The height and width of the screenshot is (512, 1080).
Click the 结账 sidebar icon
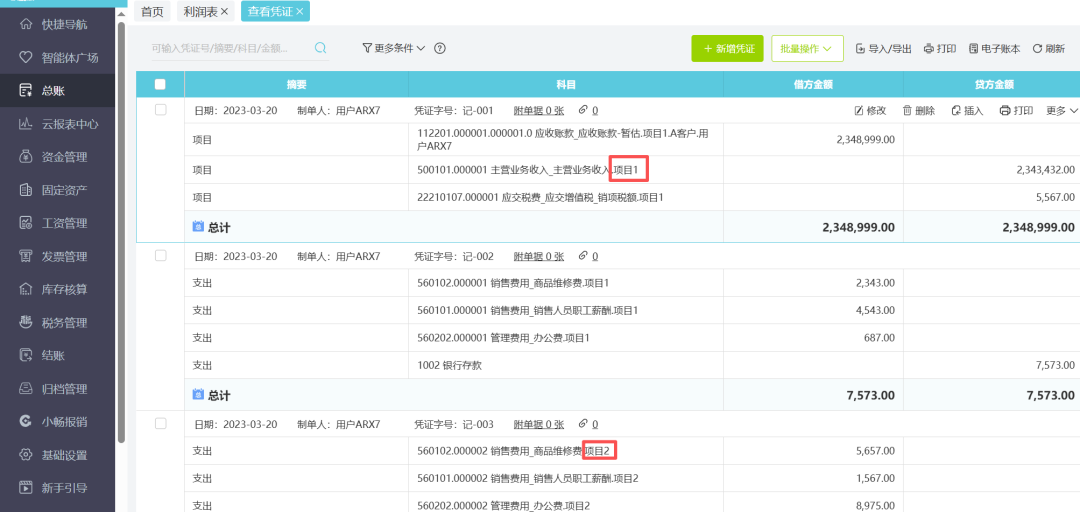tap(26, 356)
